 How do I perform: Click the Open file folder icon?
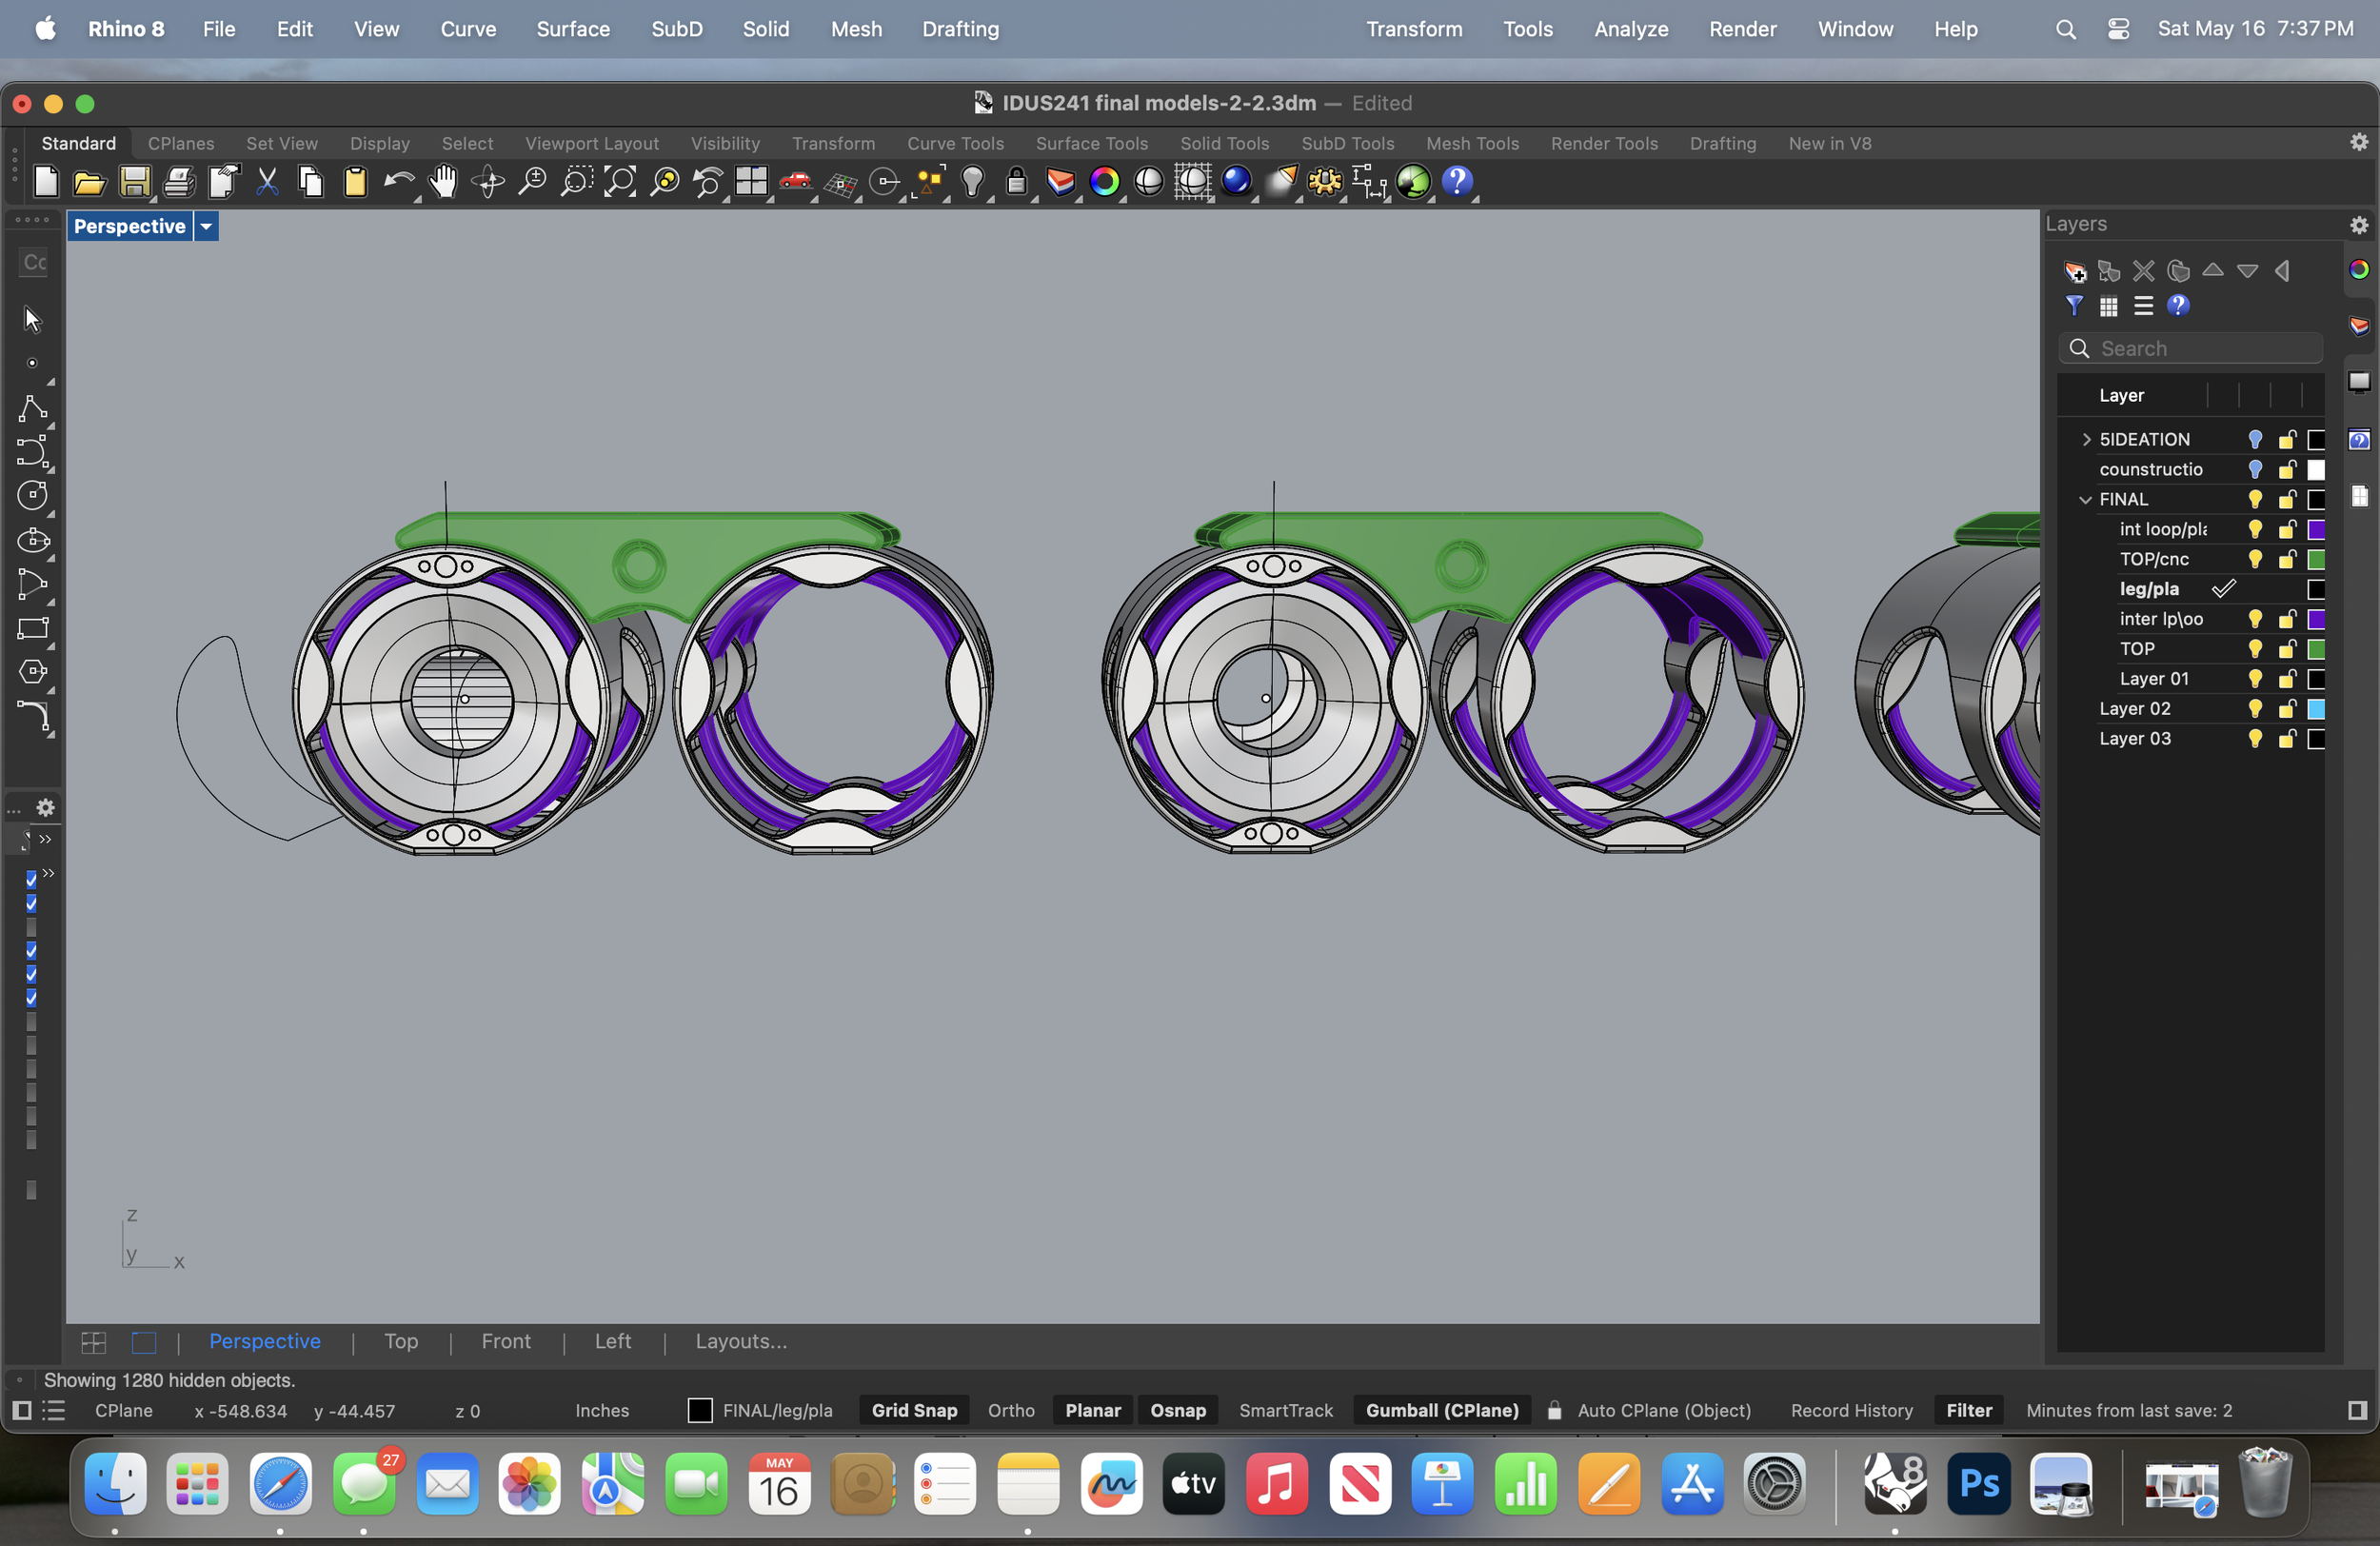[90, 182]
